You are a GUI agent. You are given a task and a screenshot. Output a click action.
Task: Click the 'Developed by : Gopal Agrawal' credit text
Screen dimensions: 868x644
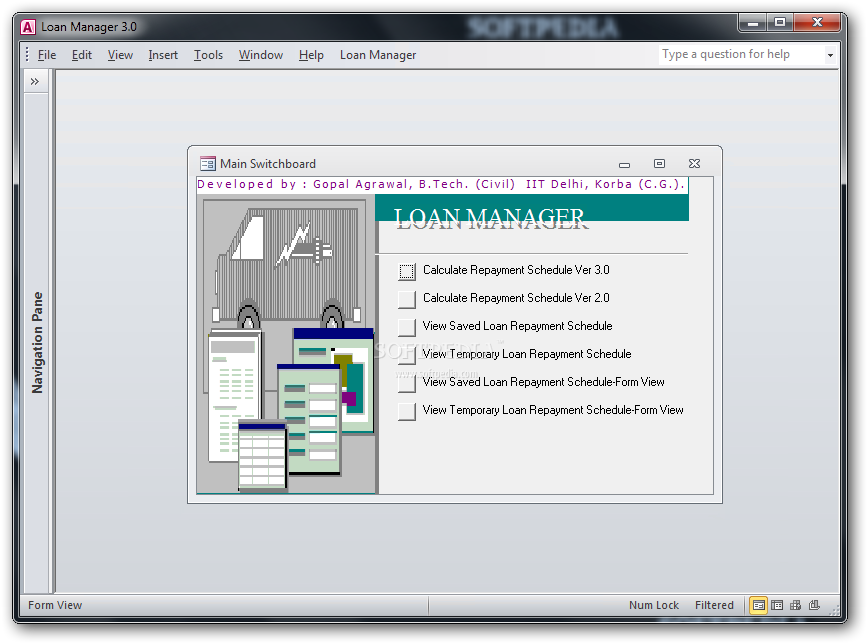pyautogui.click(x=441, y=184)
